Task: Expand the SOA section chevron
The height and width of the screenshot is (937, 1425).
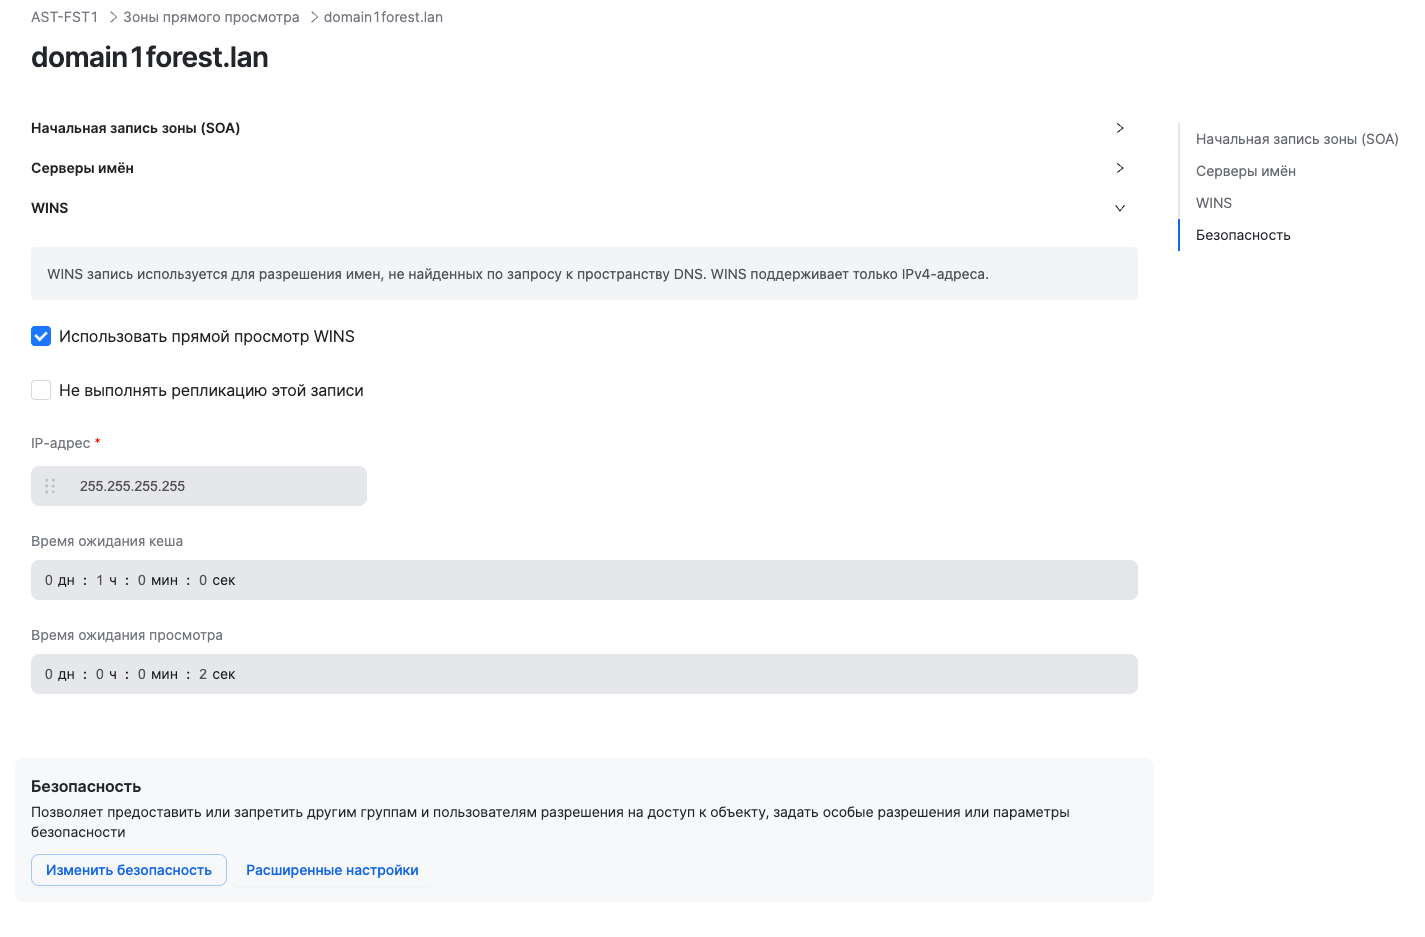Action: pos(1120,128)
